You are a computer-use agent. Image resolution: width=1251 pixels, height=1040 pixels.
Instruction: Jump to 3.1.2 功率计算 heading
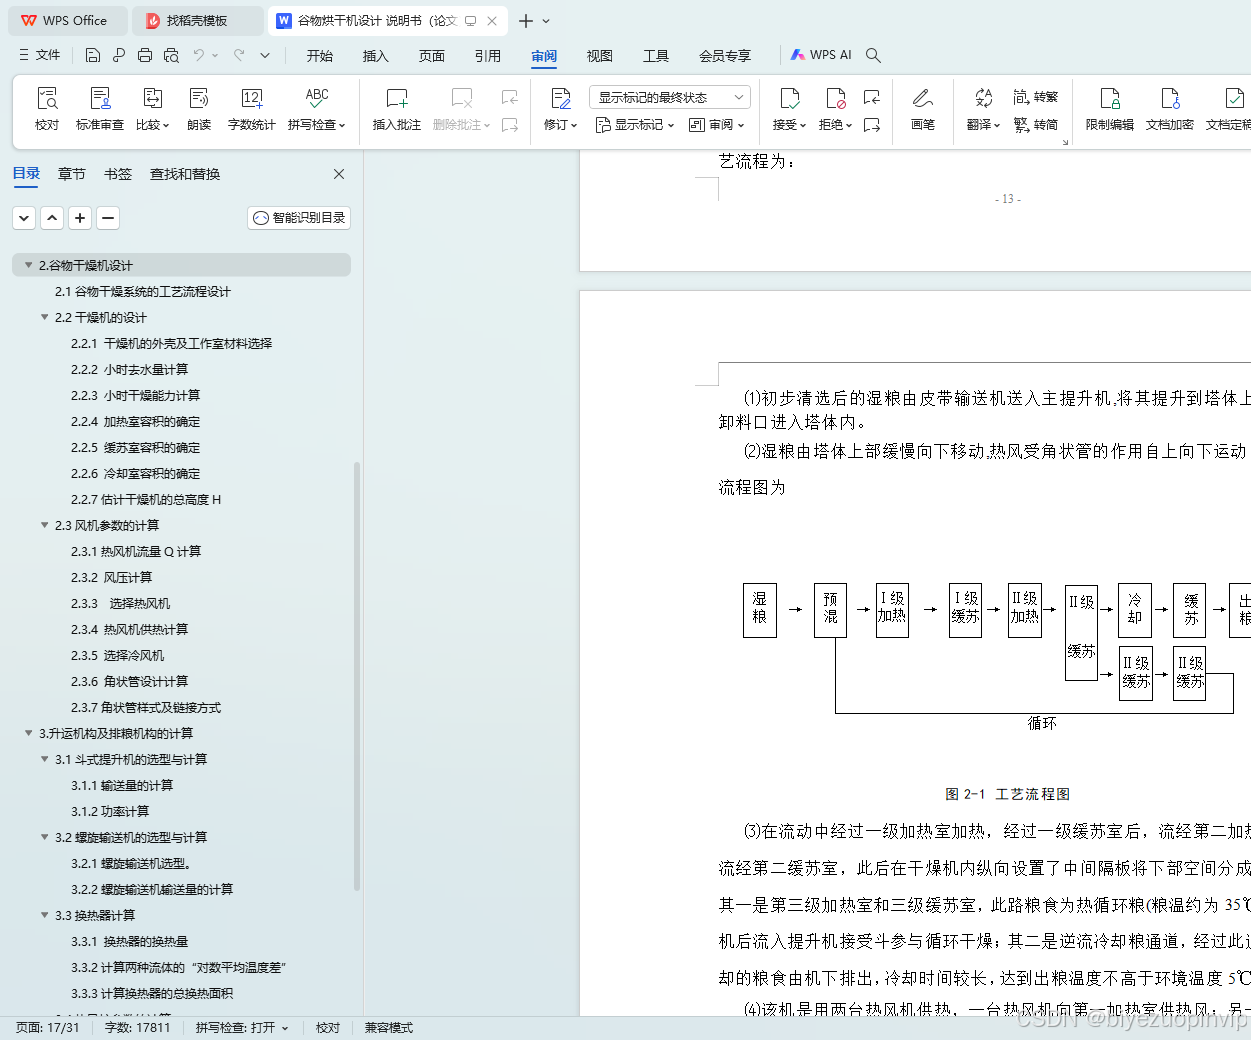[x=110, y=811]
